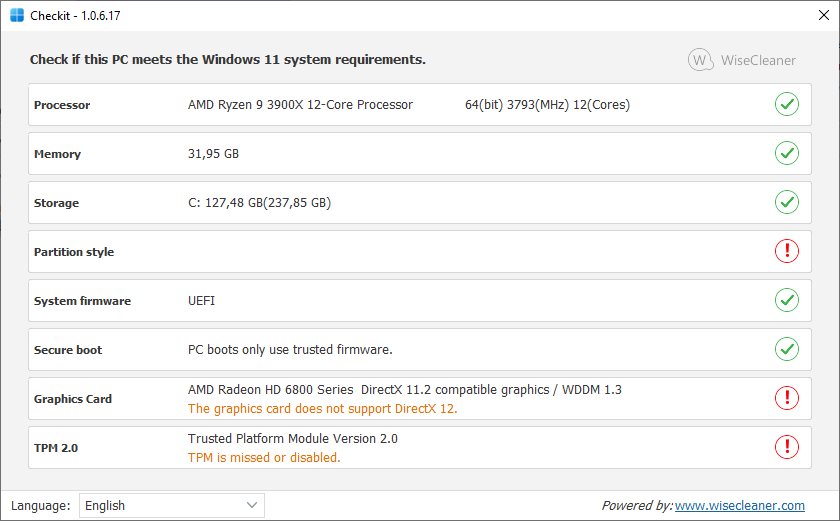Image resolution: width=840 pixels, height=521 pixels.
Task: Click the green check icon for Storage
Action: pos(787,202)
